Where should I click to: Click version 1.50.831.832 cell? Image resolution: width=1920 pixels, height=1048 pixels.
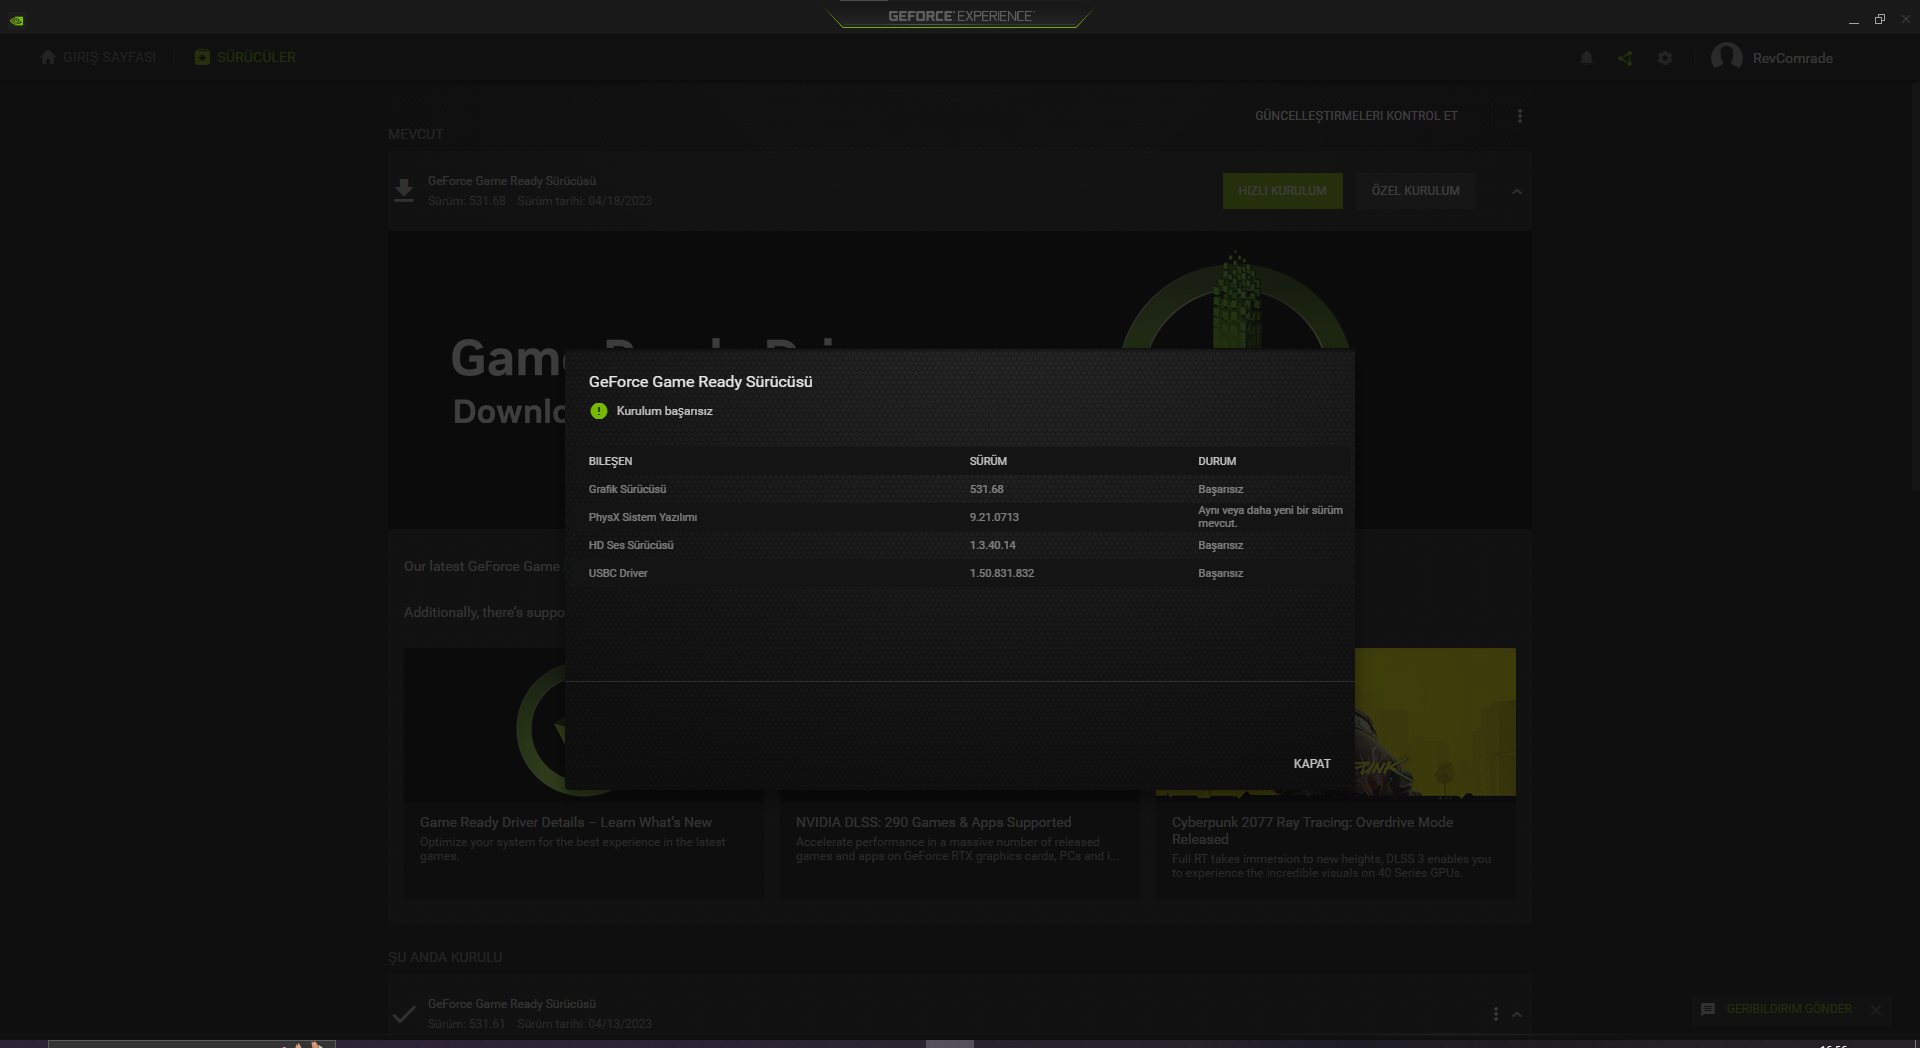1002,573
